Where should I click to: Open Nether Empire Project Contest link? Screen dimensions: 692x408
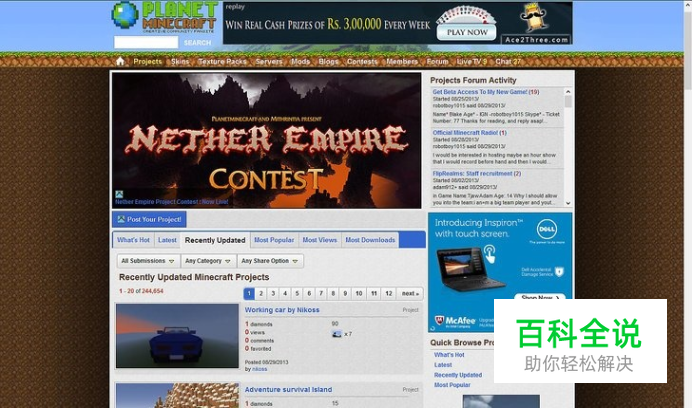point(171,202)
